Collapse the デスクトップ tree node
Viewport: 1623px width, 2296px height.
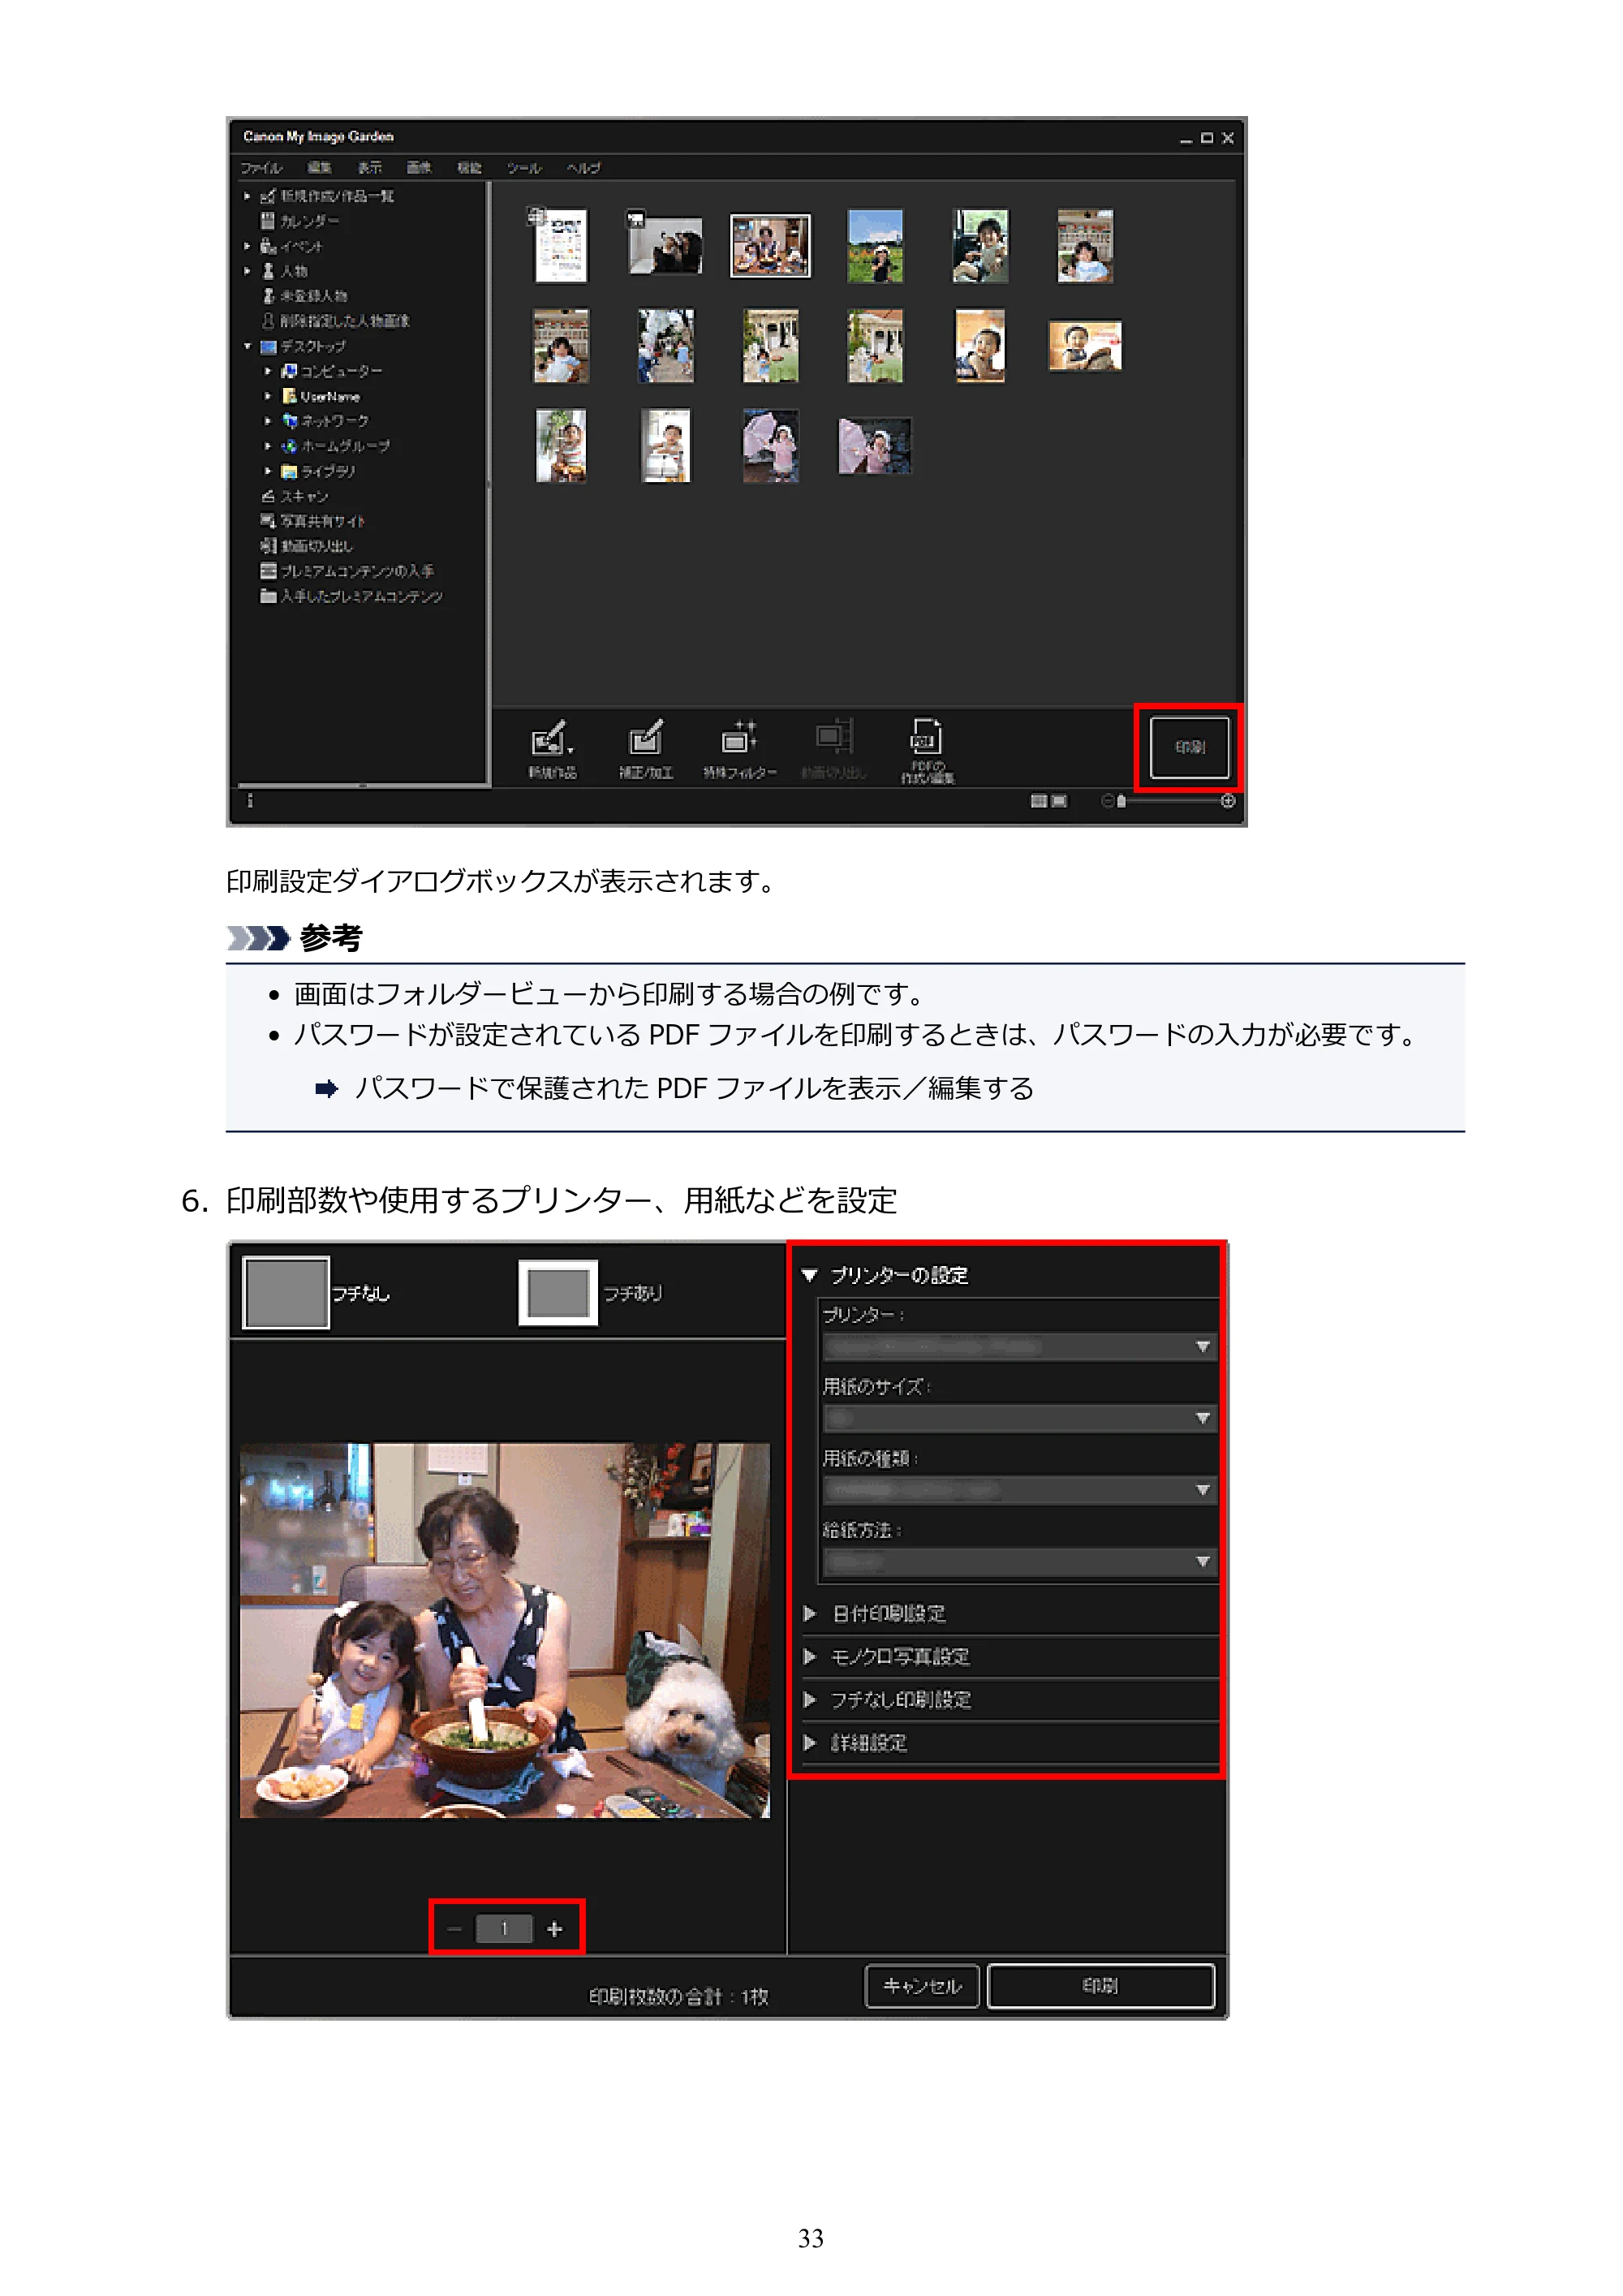pyautogui.click(x=247, y=346)
